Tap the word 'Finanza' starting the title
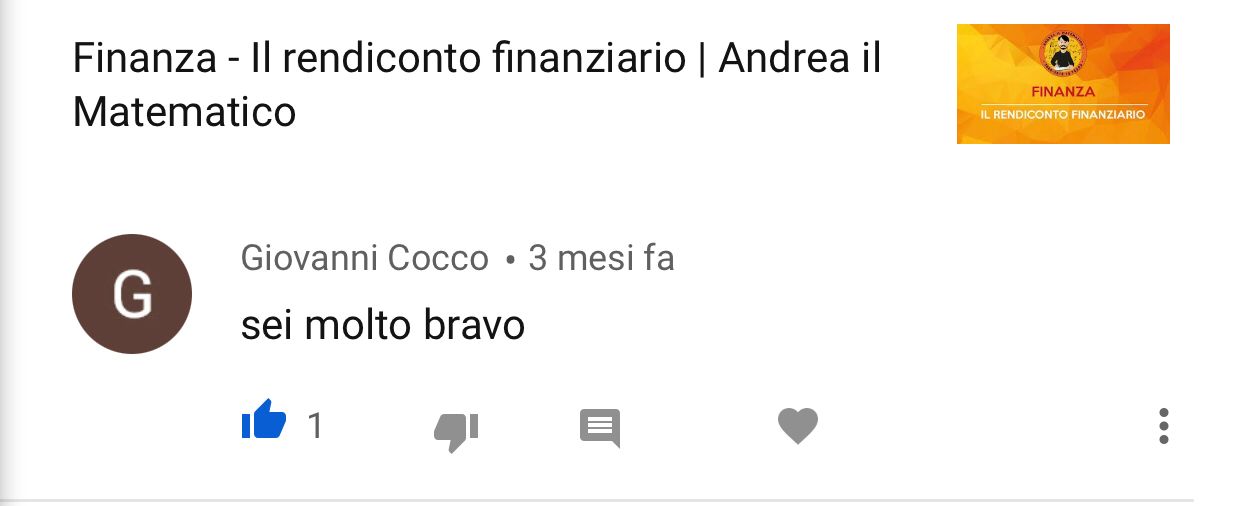The image size is (1242, 506). tap(145, 59)
